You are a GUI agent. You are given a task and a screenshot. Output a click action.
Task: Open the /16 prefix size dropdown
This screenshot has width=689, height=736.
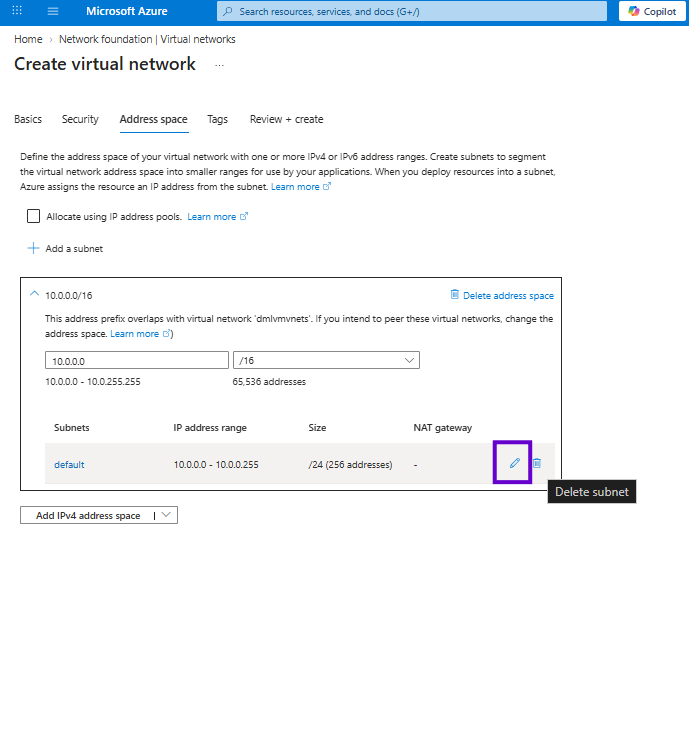tap(326, 360)
